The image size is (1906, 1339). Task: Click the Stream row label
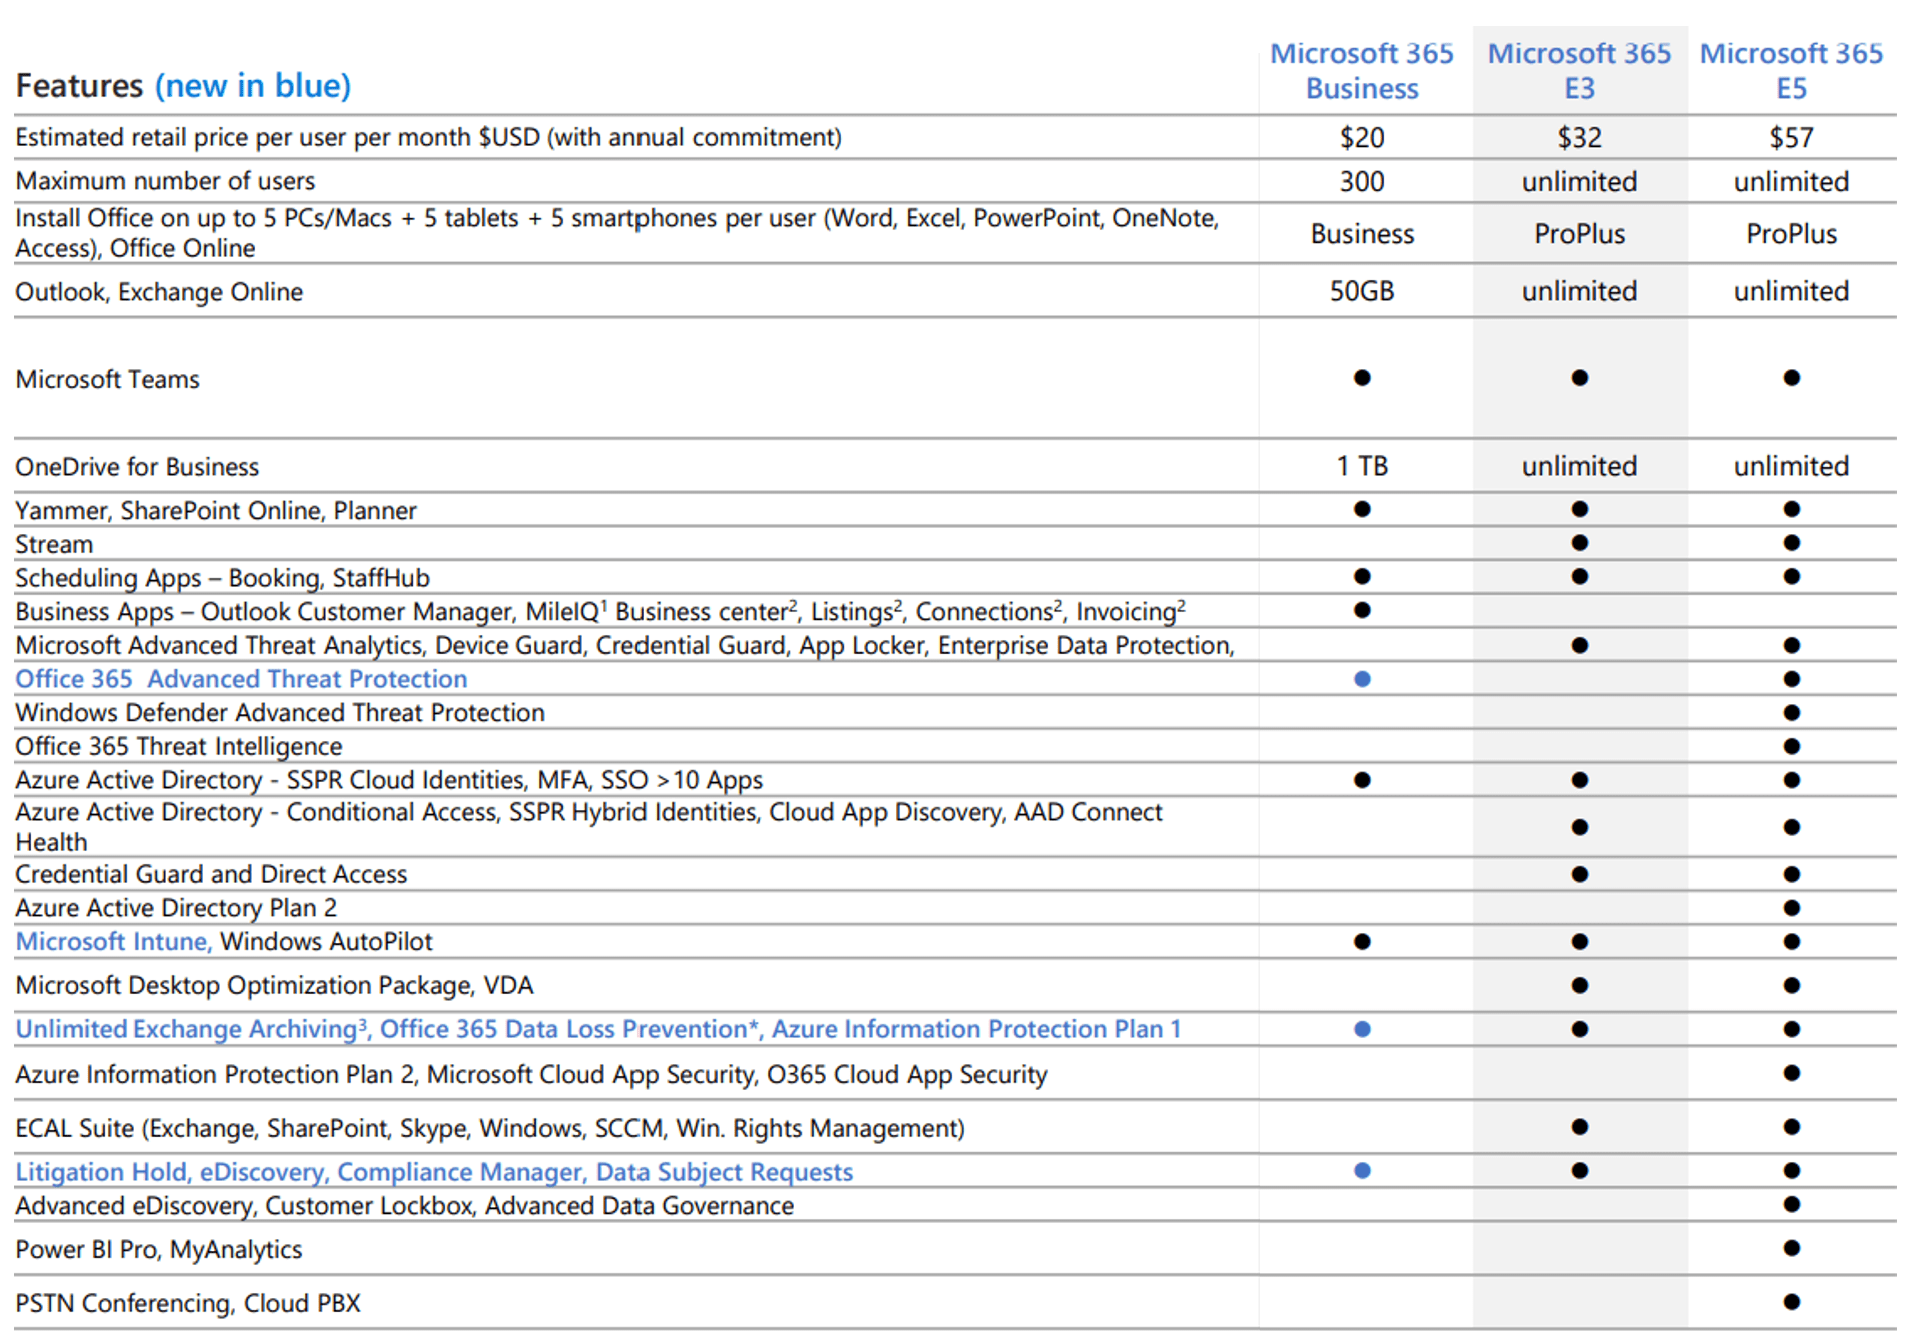click(x=54, y=545)
